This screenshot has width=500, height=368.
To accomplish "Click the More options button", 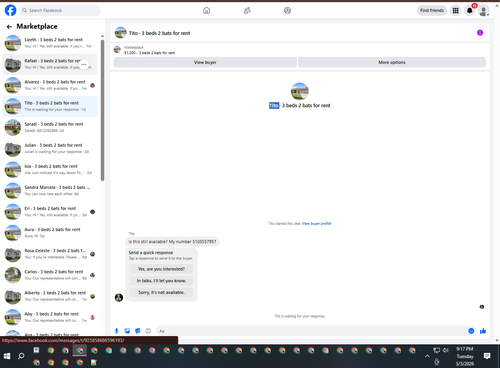I will click(392, 62).
